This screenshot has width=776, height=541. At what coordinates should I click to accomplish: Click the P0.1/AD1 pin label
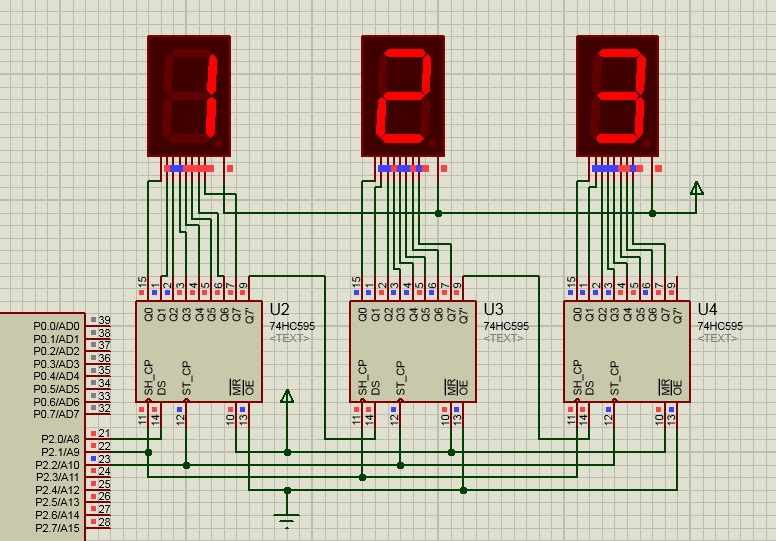click(x=56, y=339)
